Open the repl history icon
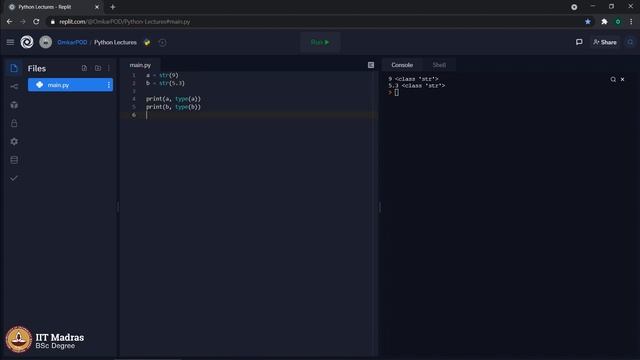 coord(162,42)
